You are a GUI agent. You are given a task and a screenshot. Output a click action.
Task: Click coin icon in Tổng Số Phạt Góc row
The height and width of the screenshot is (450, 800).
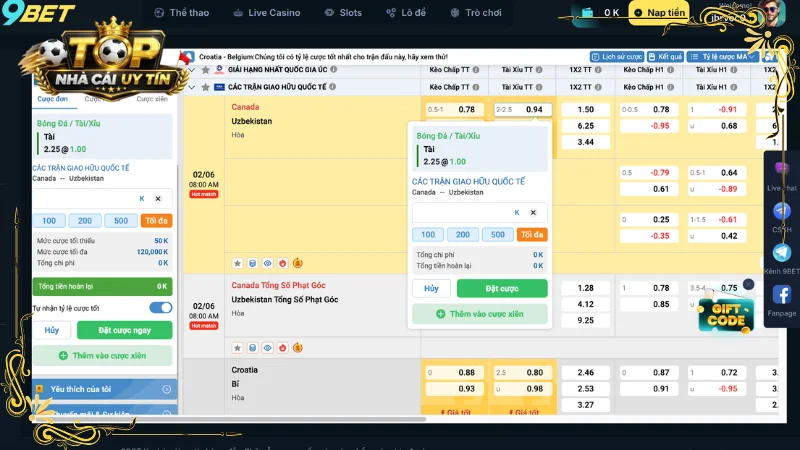[298, 348]
